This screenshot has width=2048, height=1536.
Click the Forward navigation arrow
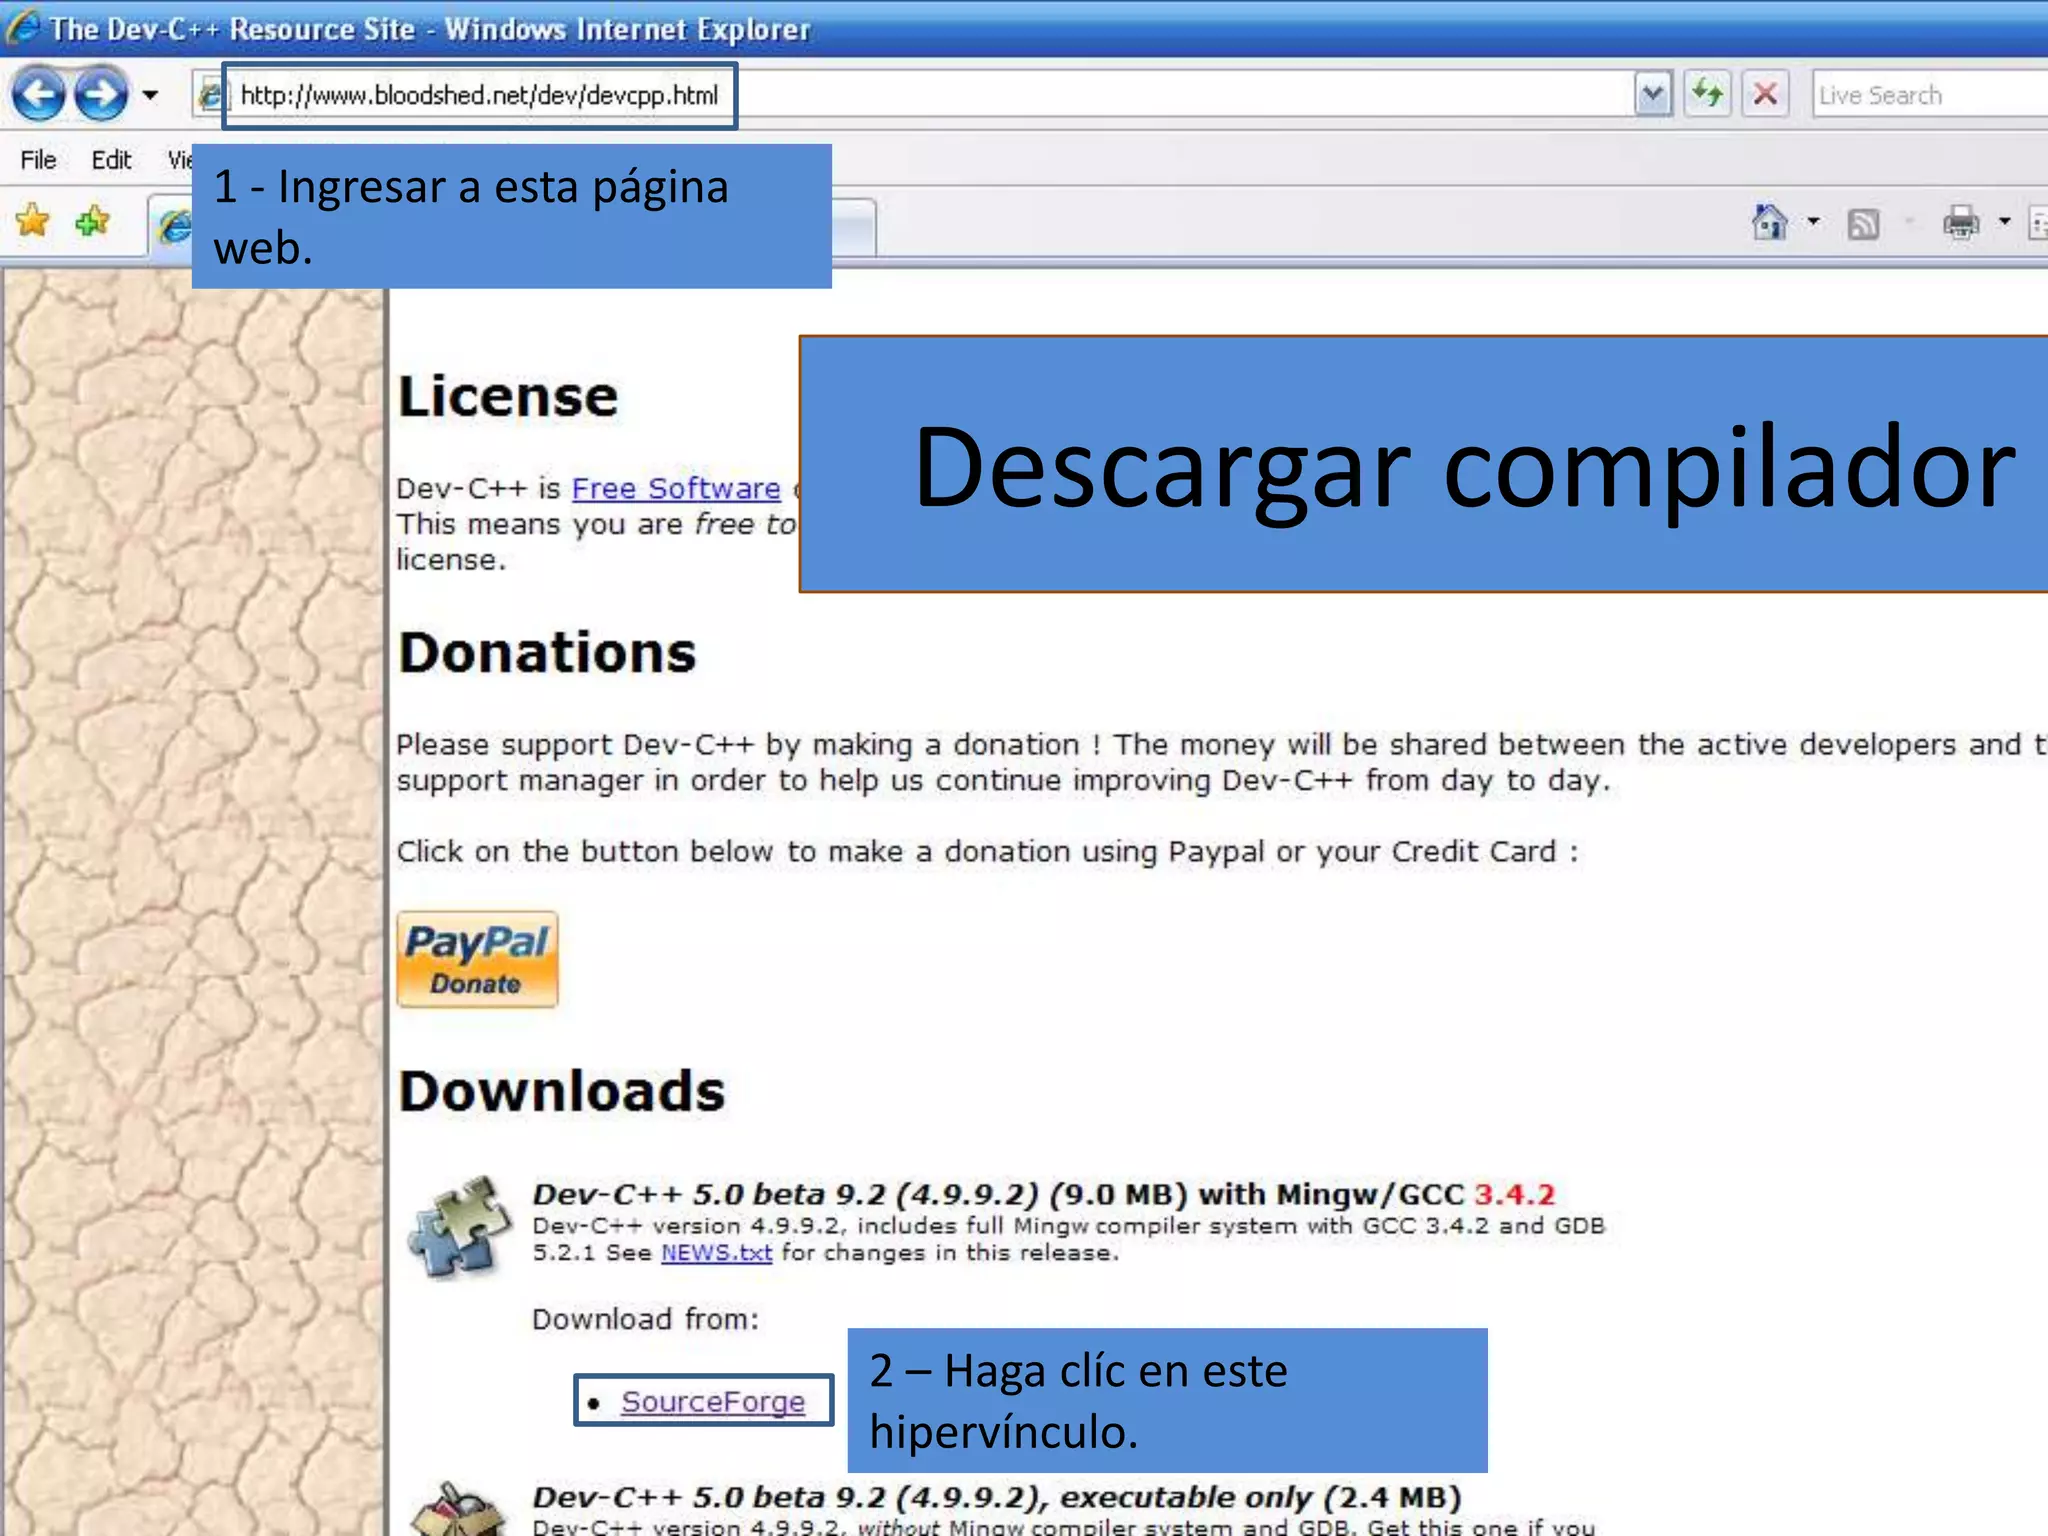(101, 95)
